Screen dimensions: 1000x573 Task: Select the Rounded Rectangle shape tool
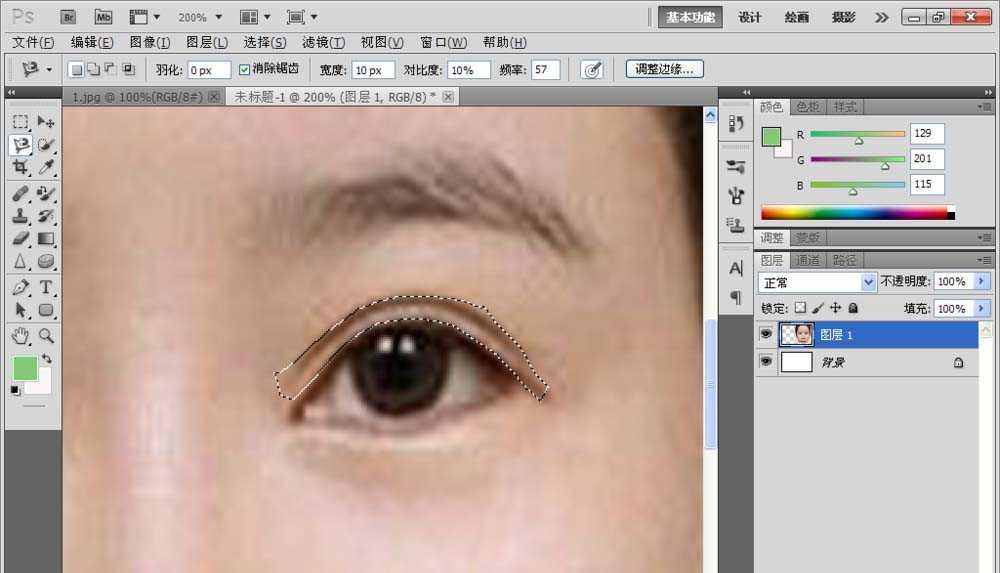(x=45, y=310)
